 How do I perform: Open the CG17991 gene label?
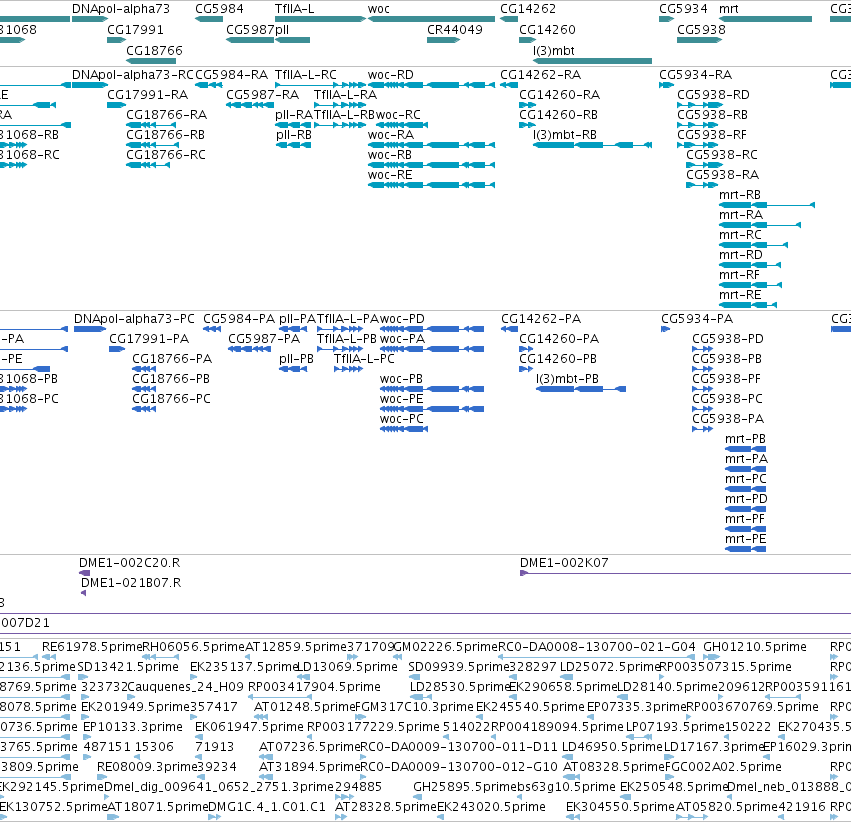(135, 29)
